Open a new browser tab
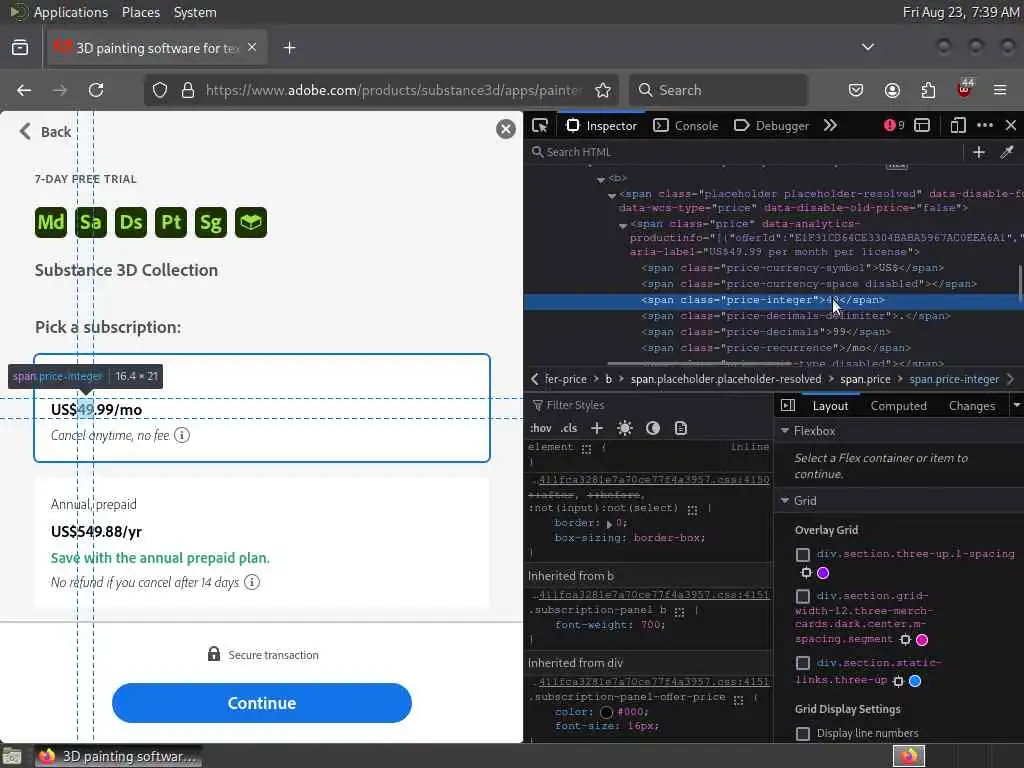The width and height of the screenshot is (1024, 768). pyautogui.click(x=289, y=48)
